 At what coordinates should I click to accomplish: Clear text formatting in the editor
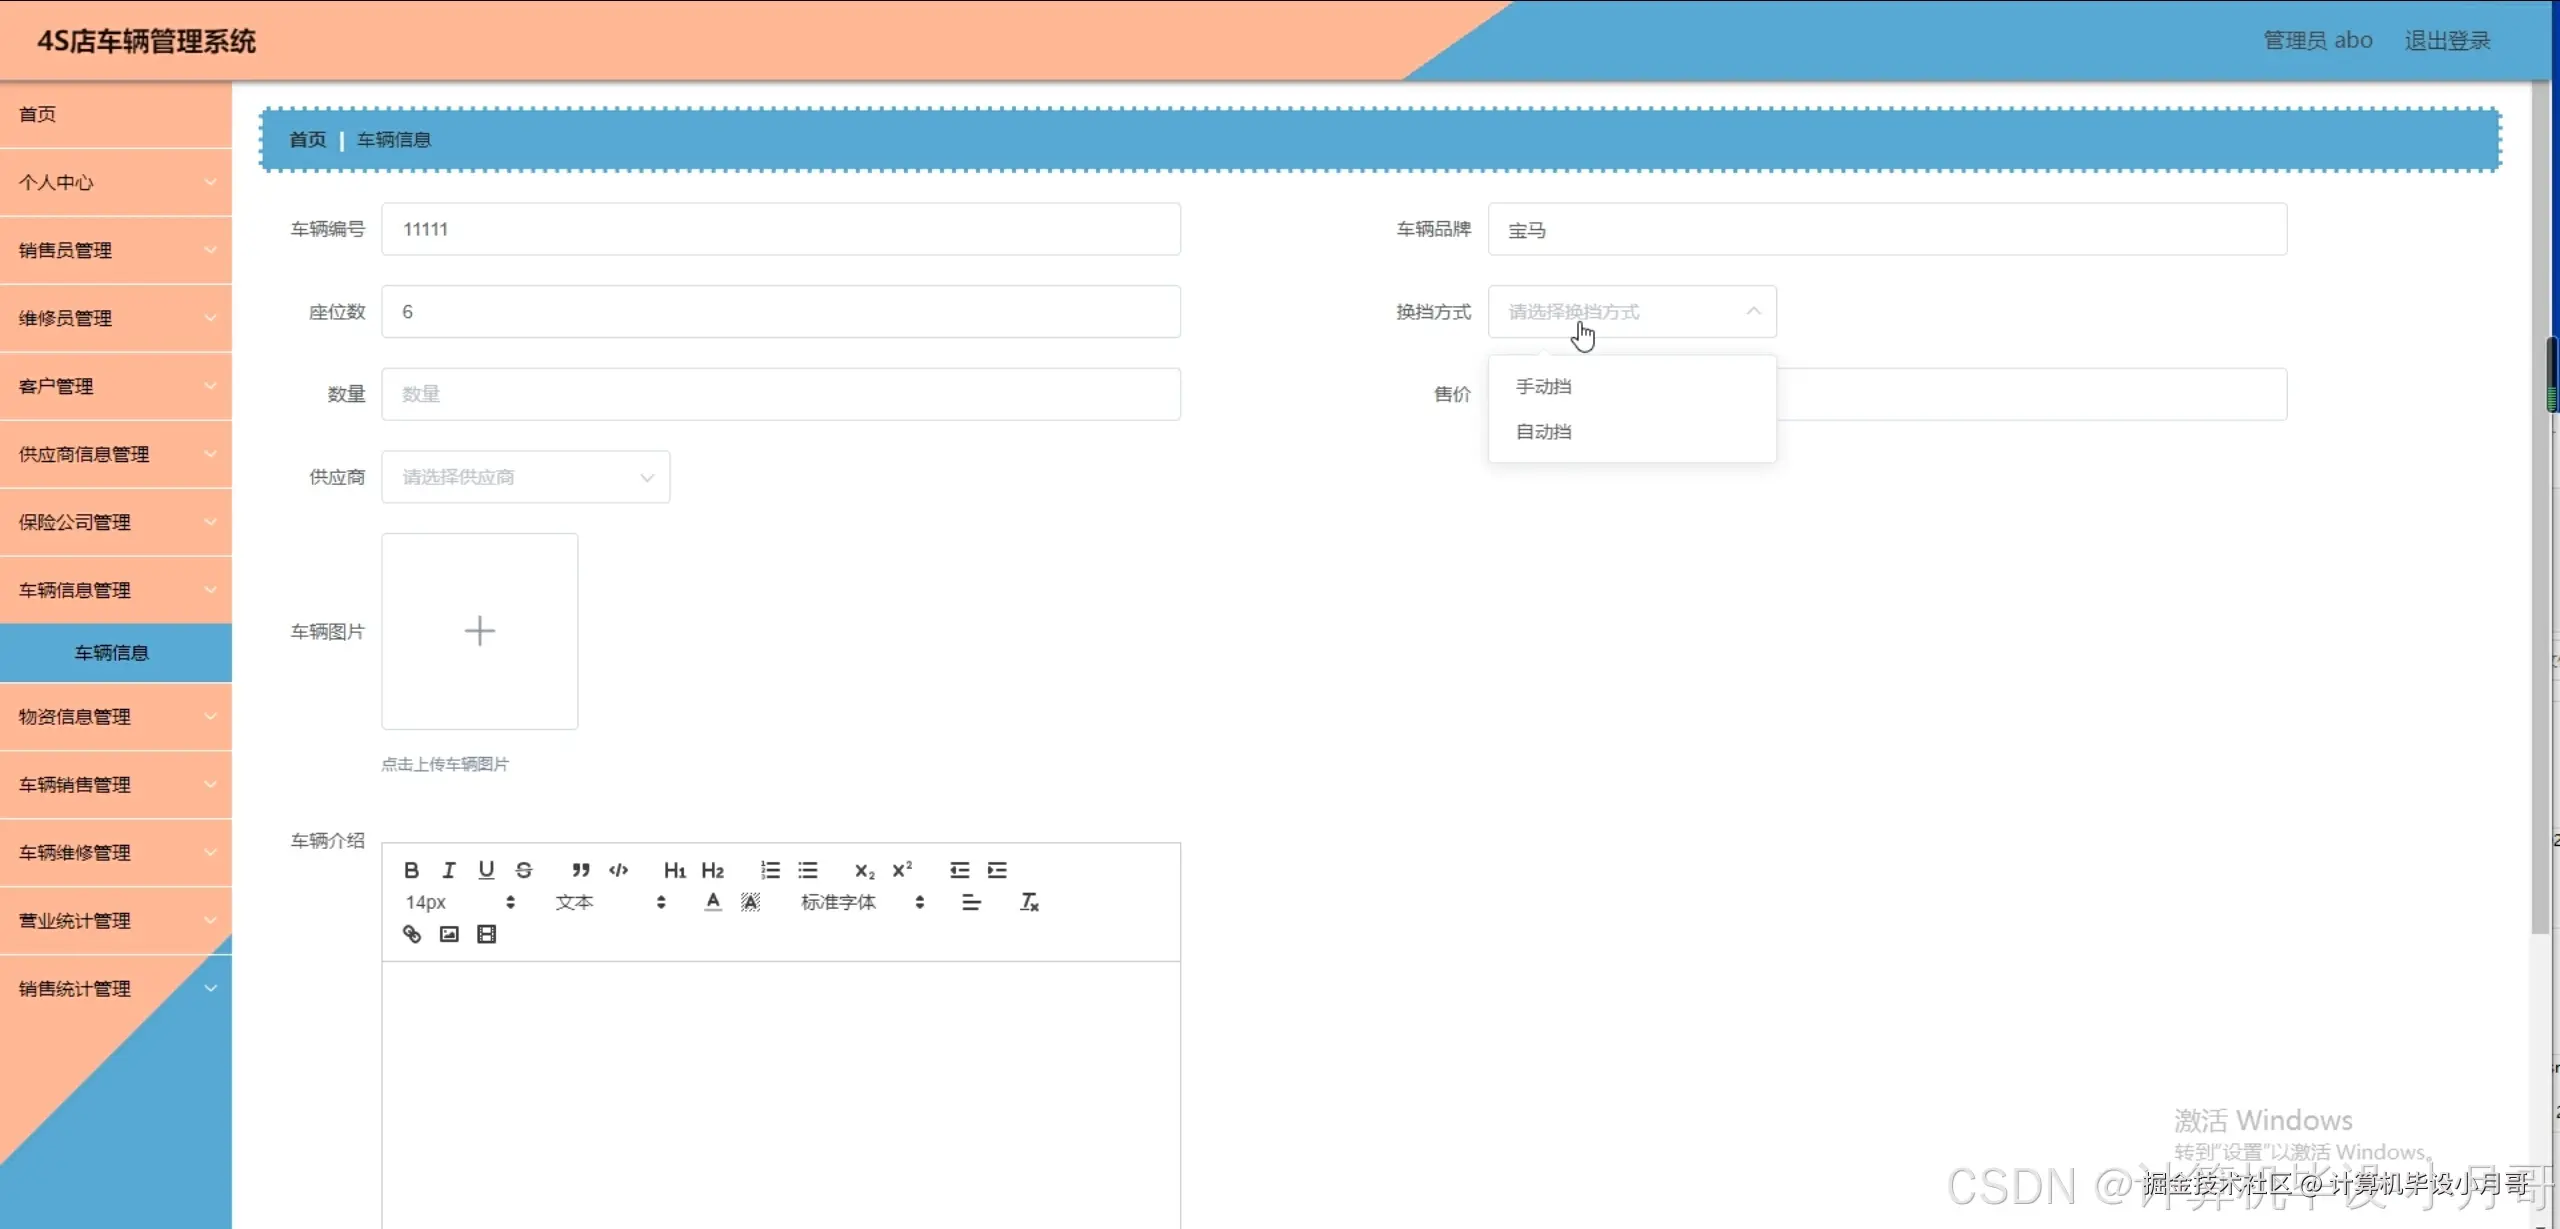pyautogui.click(x=1029, y=902)
